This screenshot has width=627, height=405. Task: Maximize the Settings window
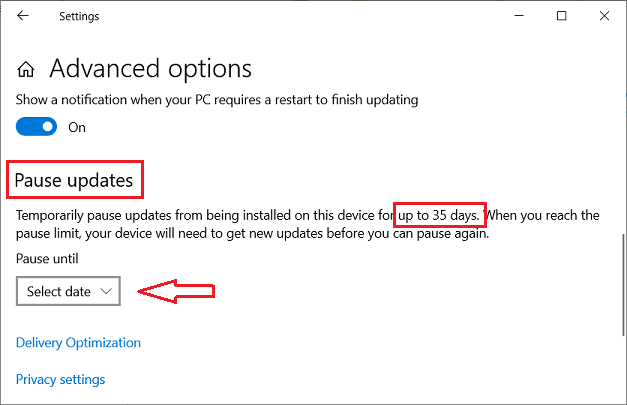point(562,16)
